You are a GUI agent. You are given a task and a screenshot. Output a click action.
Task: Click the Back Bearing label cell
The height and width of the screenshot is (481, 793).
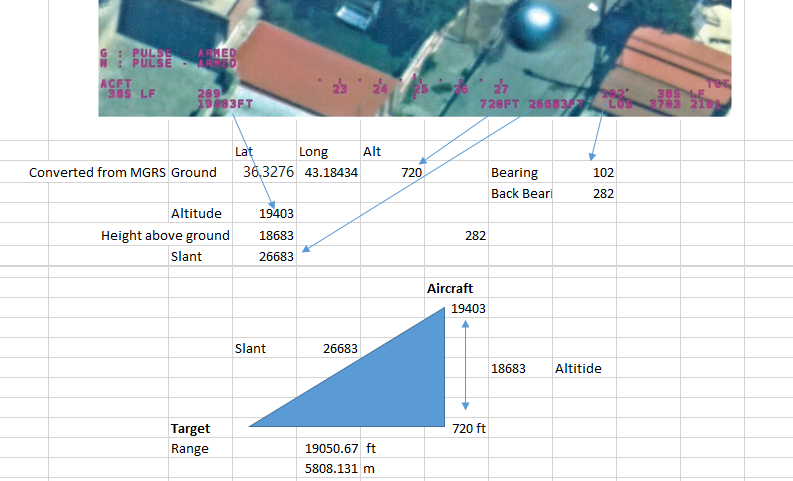[x=520, y=193]
